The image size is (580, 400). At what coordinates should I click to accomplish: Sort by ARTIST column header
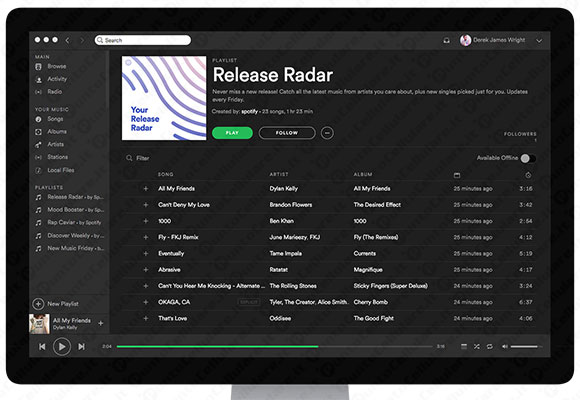[x=279, y=174]
